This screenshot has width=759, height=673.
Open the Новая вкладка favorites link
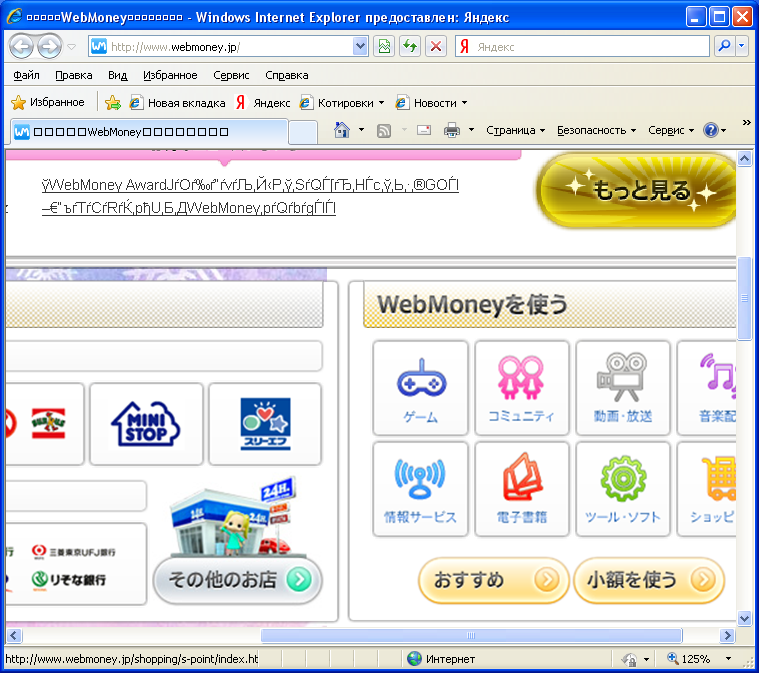[x=178, y=103]
